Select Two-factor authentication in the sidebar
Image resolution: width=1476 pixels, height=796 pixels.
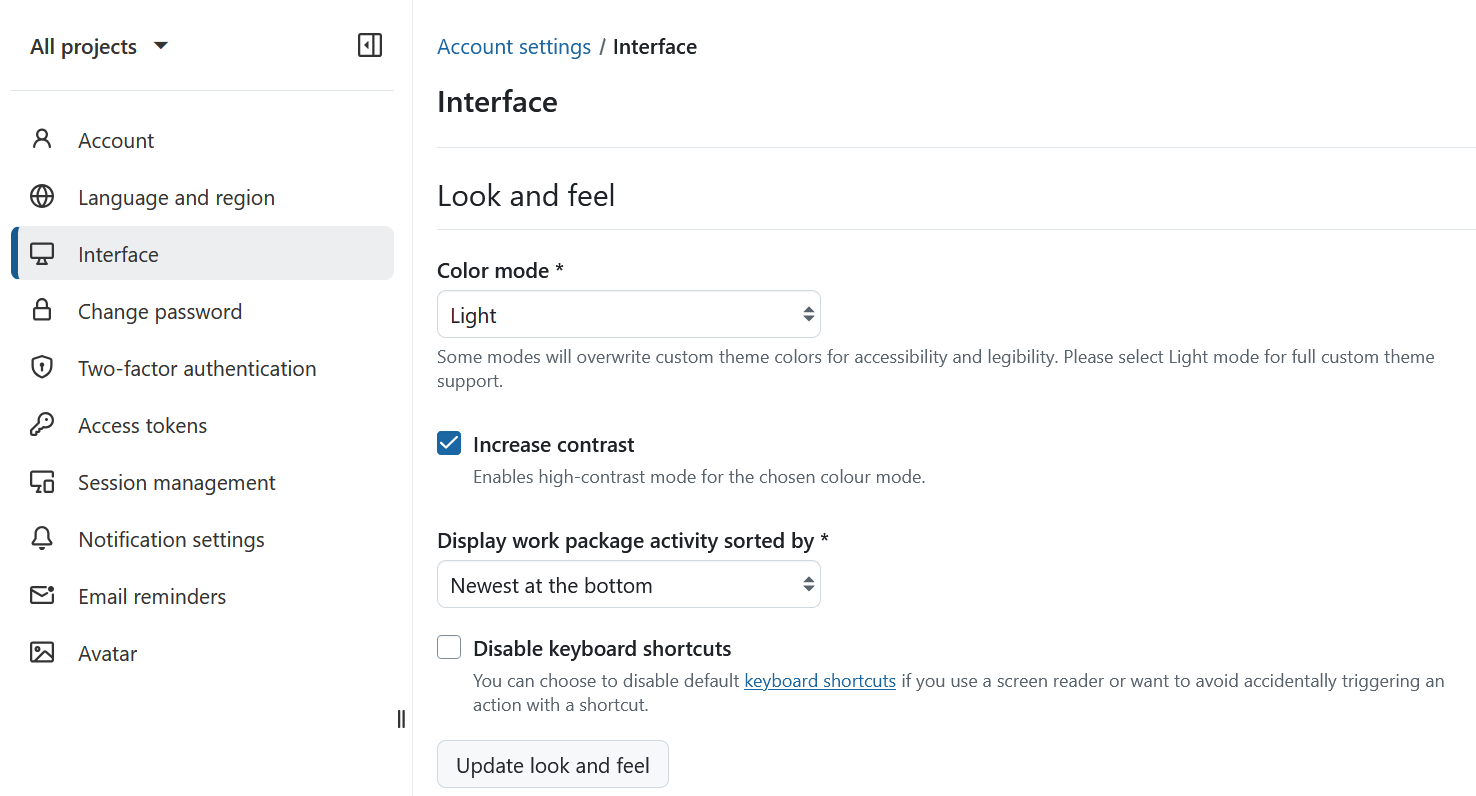[x=197, y=368]
